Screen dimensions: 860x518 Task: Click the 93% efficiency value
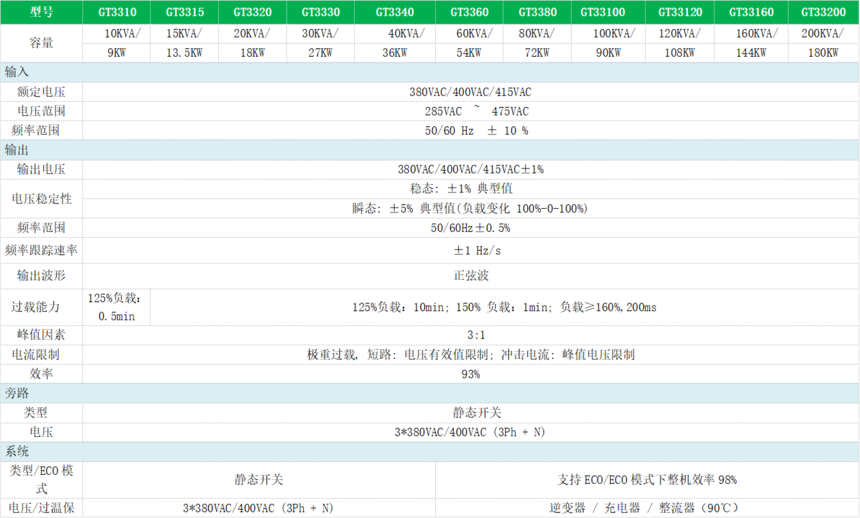[470, 373]
